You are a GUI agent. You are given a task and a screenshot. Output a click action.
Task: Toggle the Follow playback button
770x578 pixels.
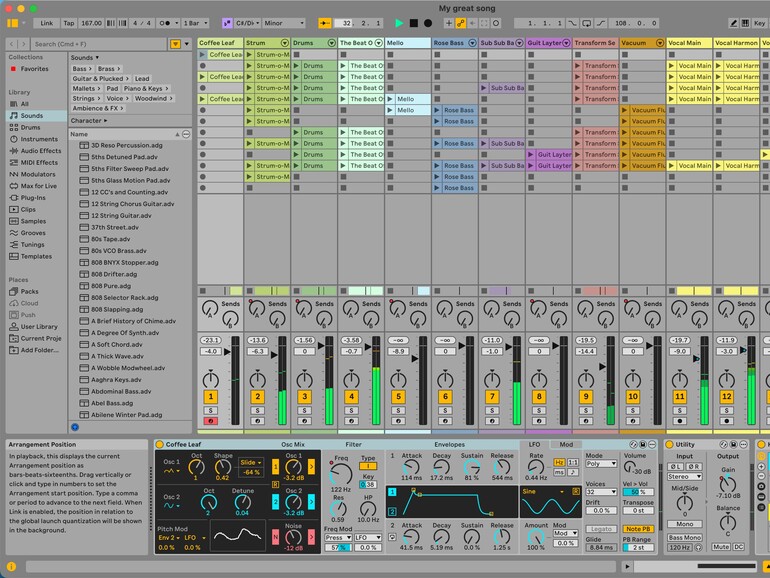click(x=325, y=23)
